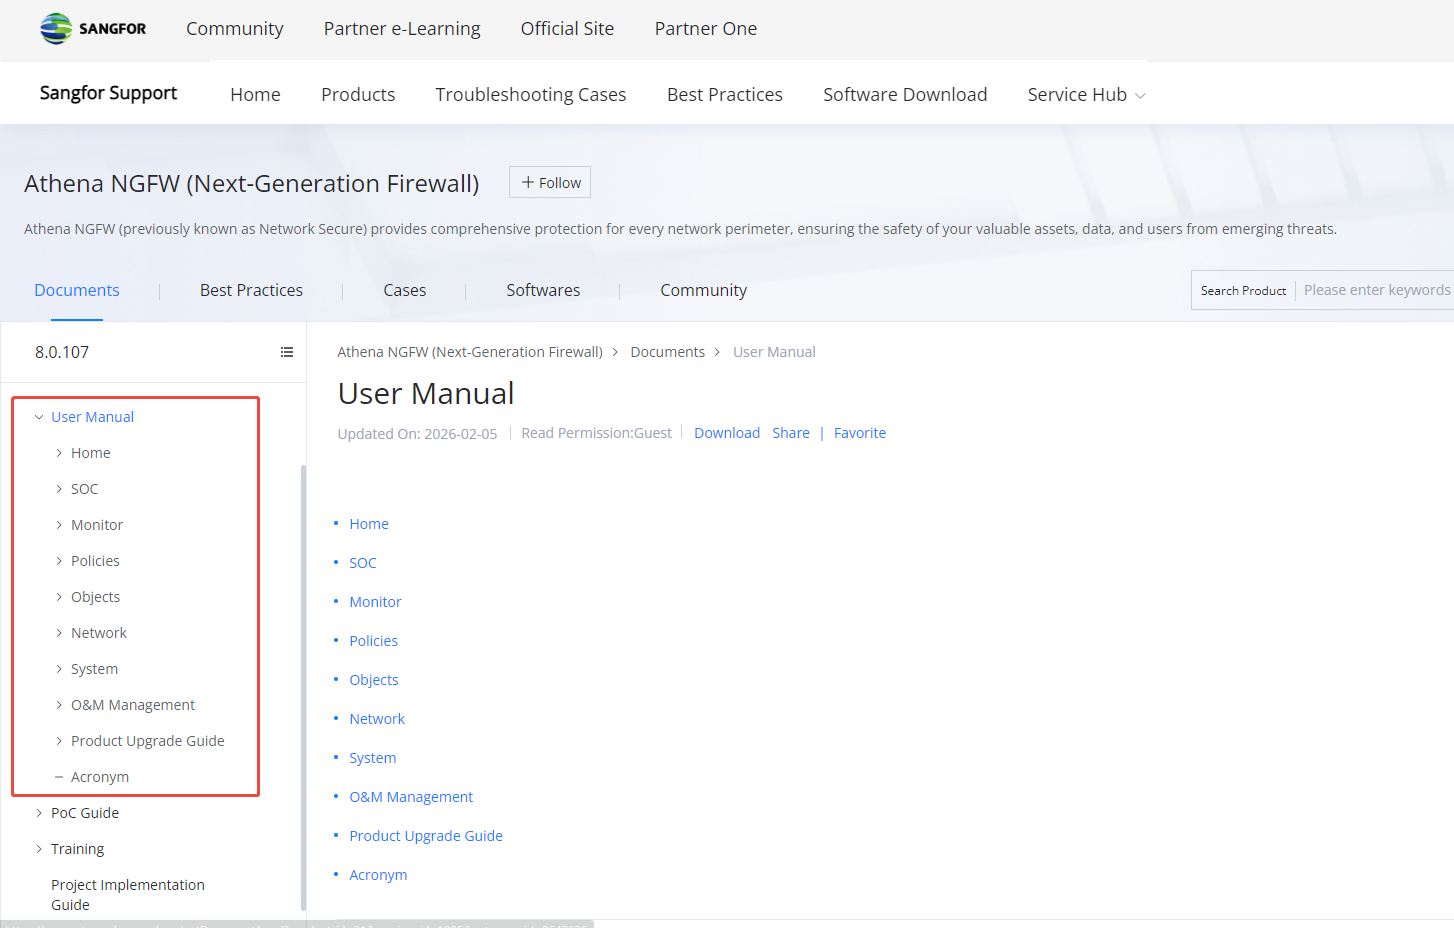Open Network link in content list
Screen dimensions: 1454x928
click(377, 719)
